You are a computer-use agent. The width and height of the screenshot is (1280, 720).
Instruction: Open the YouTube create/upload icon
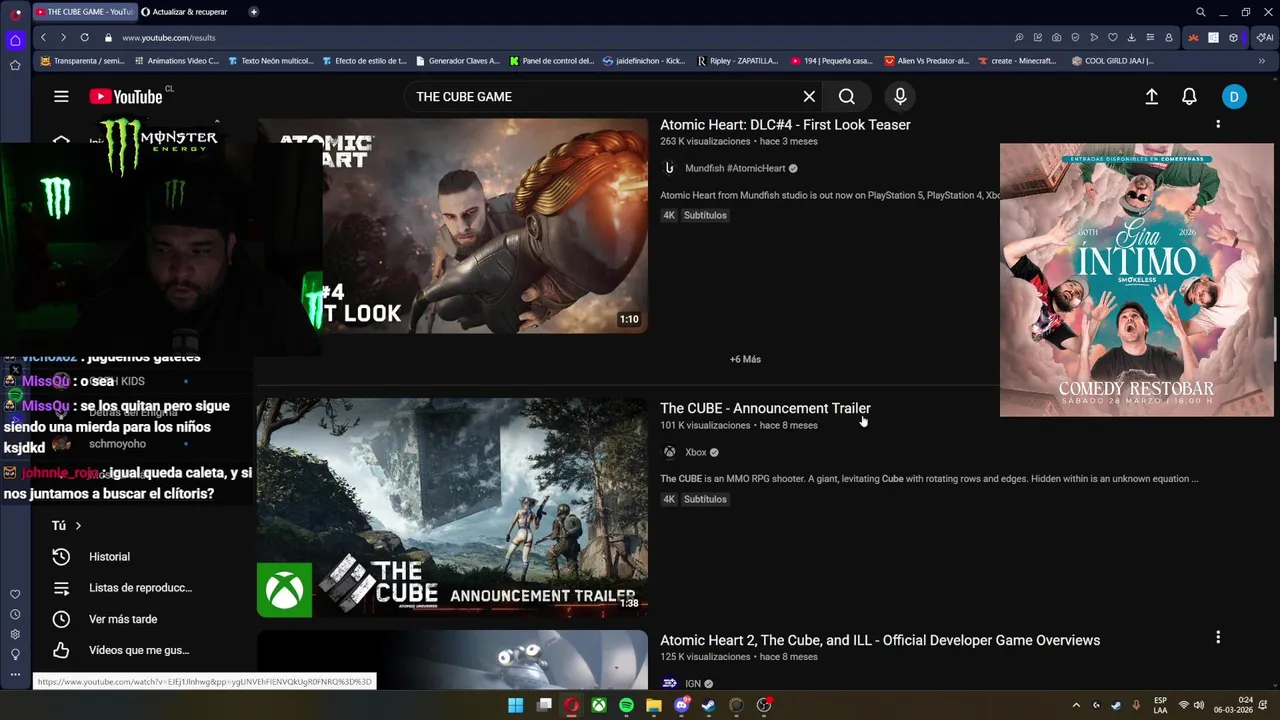click(x=1151, y=96)
